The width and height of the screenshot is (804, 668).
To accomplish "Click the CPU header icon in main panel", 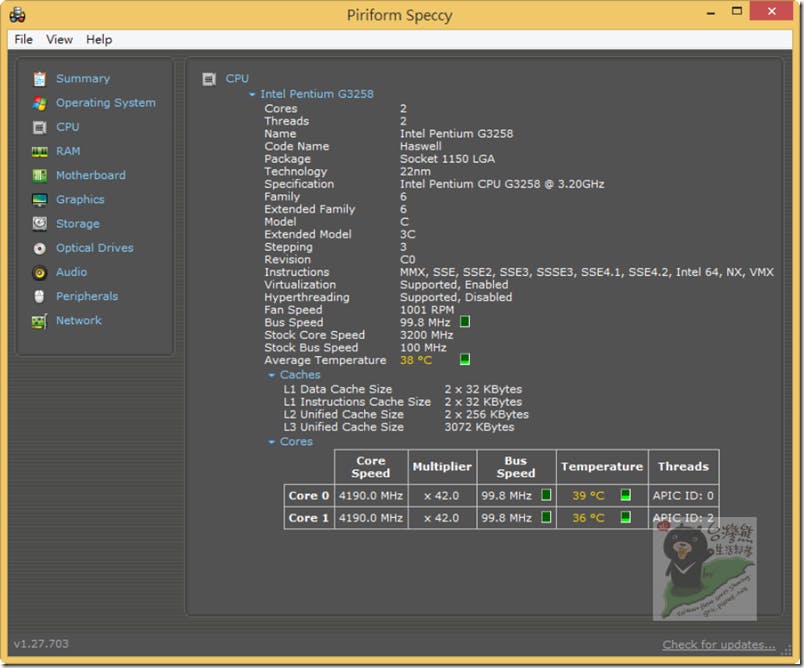I will 209,79.
